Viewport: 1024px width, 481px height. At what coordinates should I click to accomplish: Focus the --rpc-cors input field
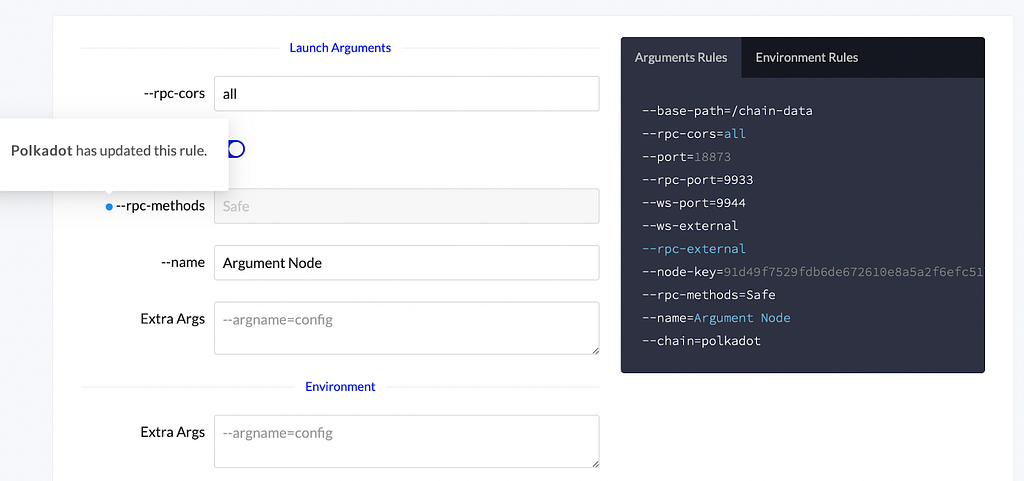(406, 94)
